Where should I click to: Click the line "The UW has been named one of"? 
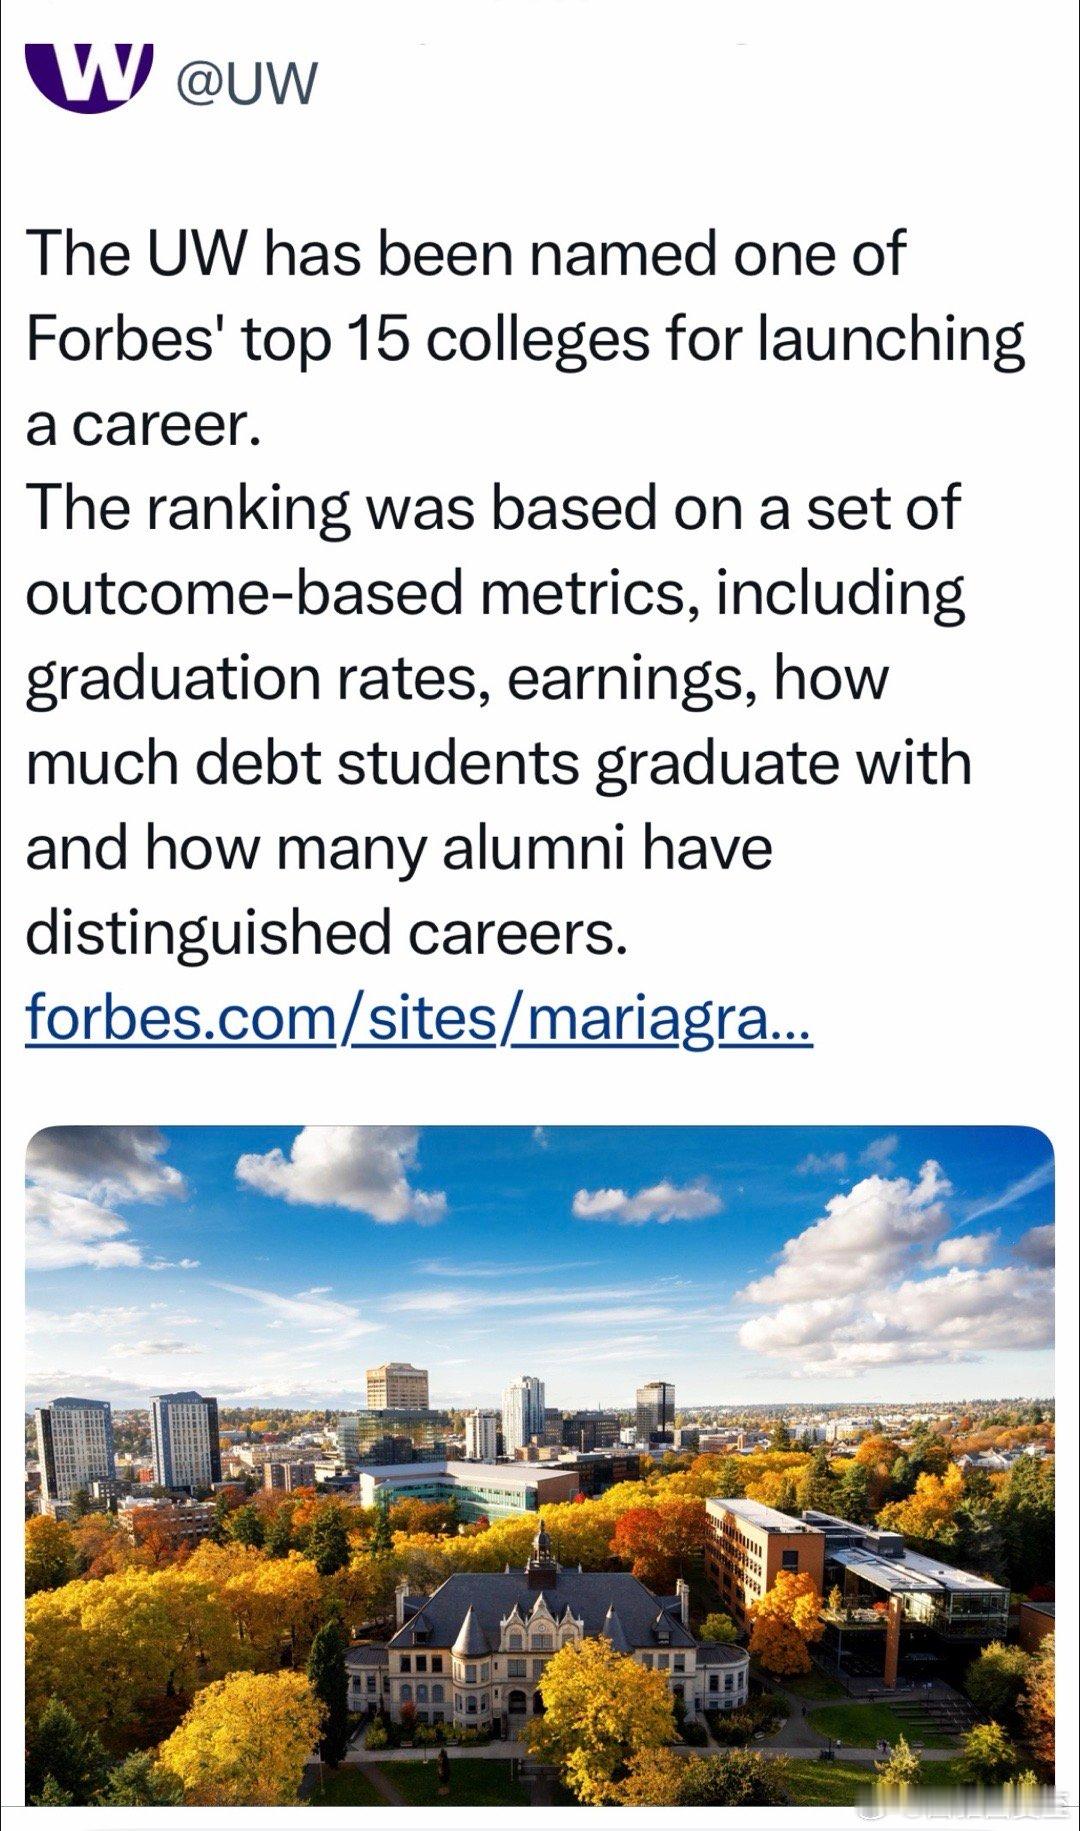coord(466,254)
